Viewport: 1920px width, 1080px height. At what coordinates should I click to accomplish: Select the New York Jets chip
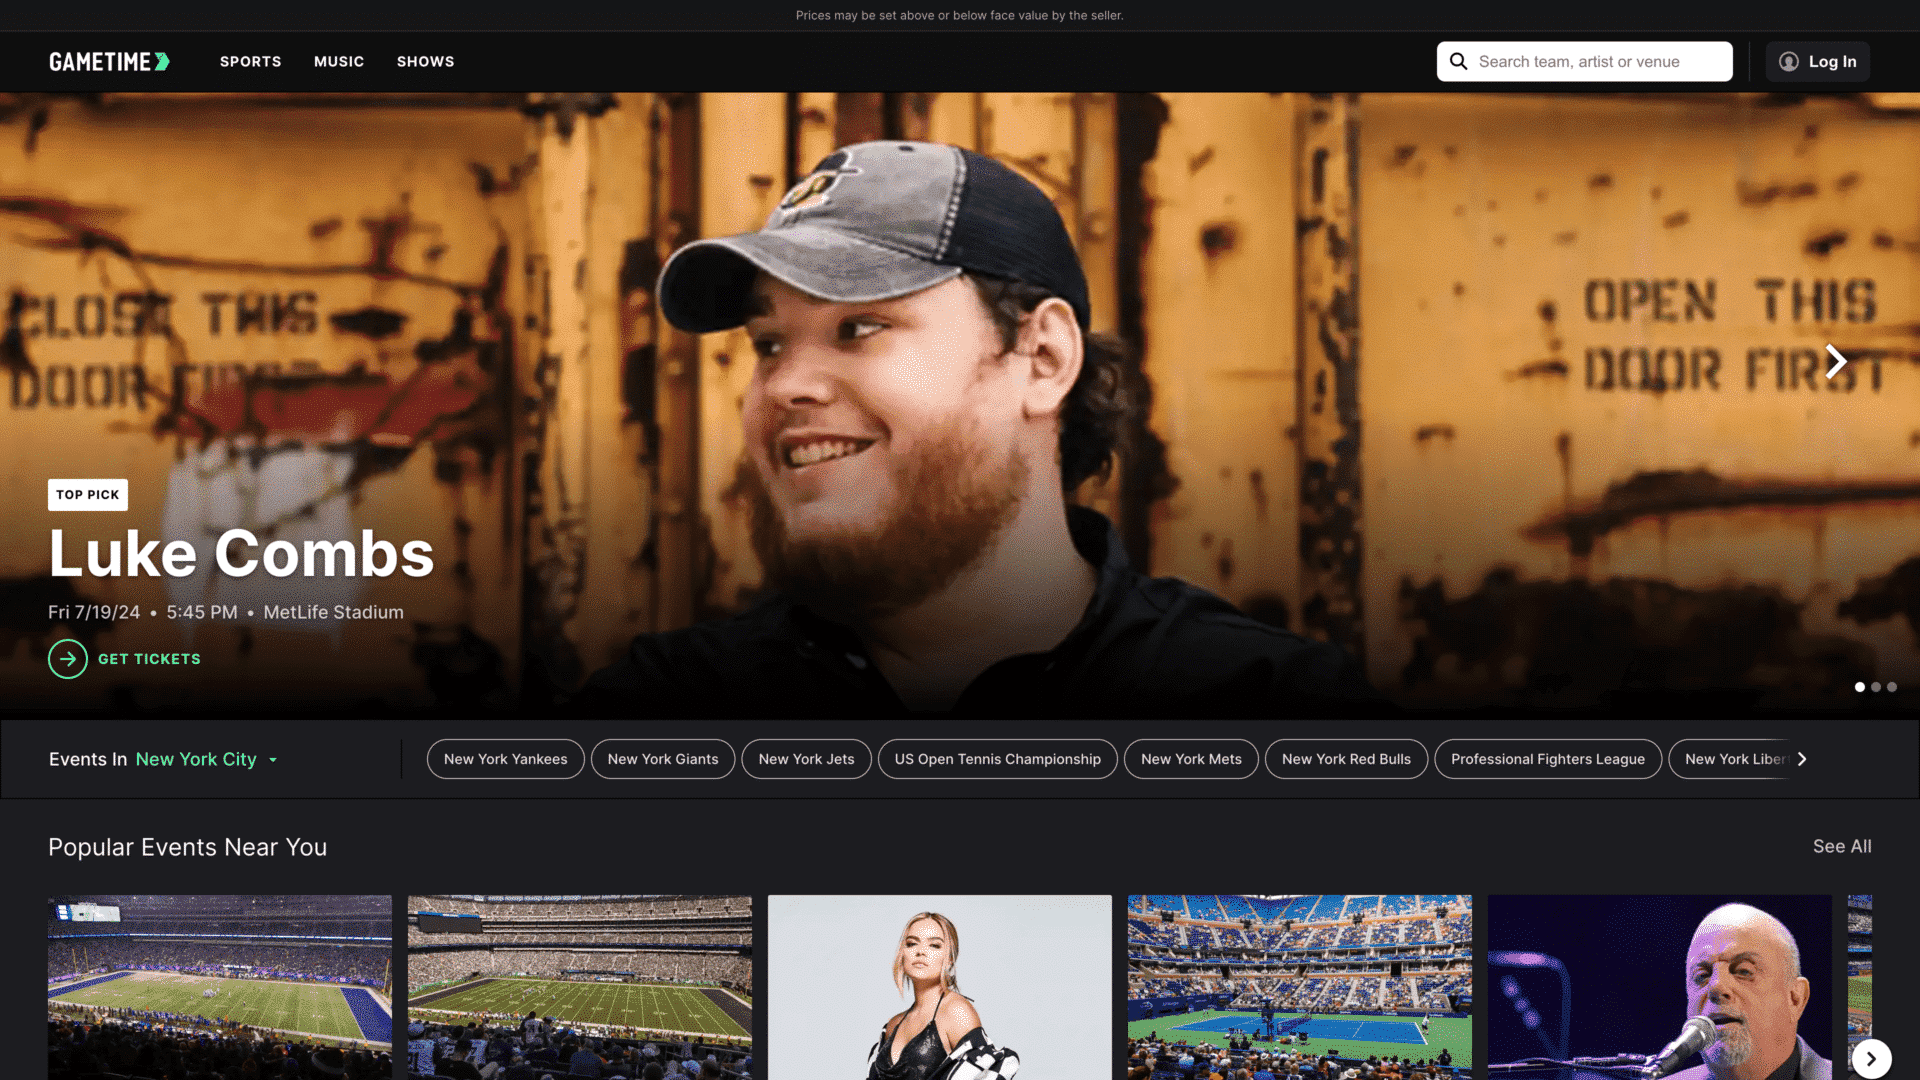[x=806, y=759]
